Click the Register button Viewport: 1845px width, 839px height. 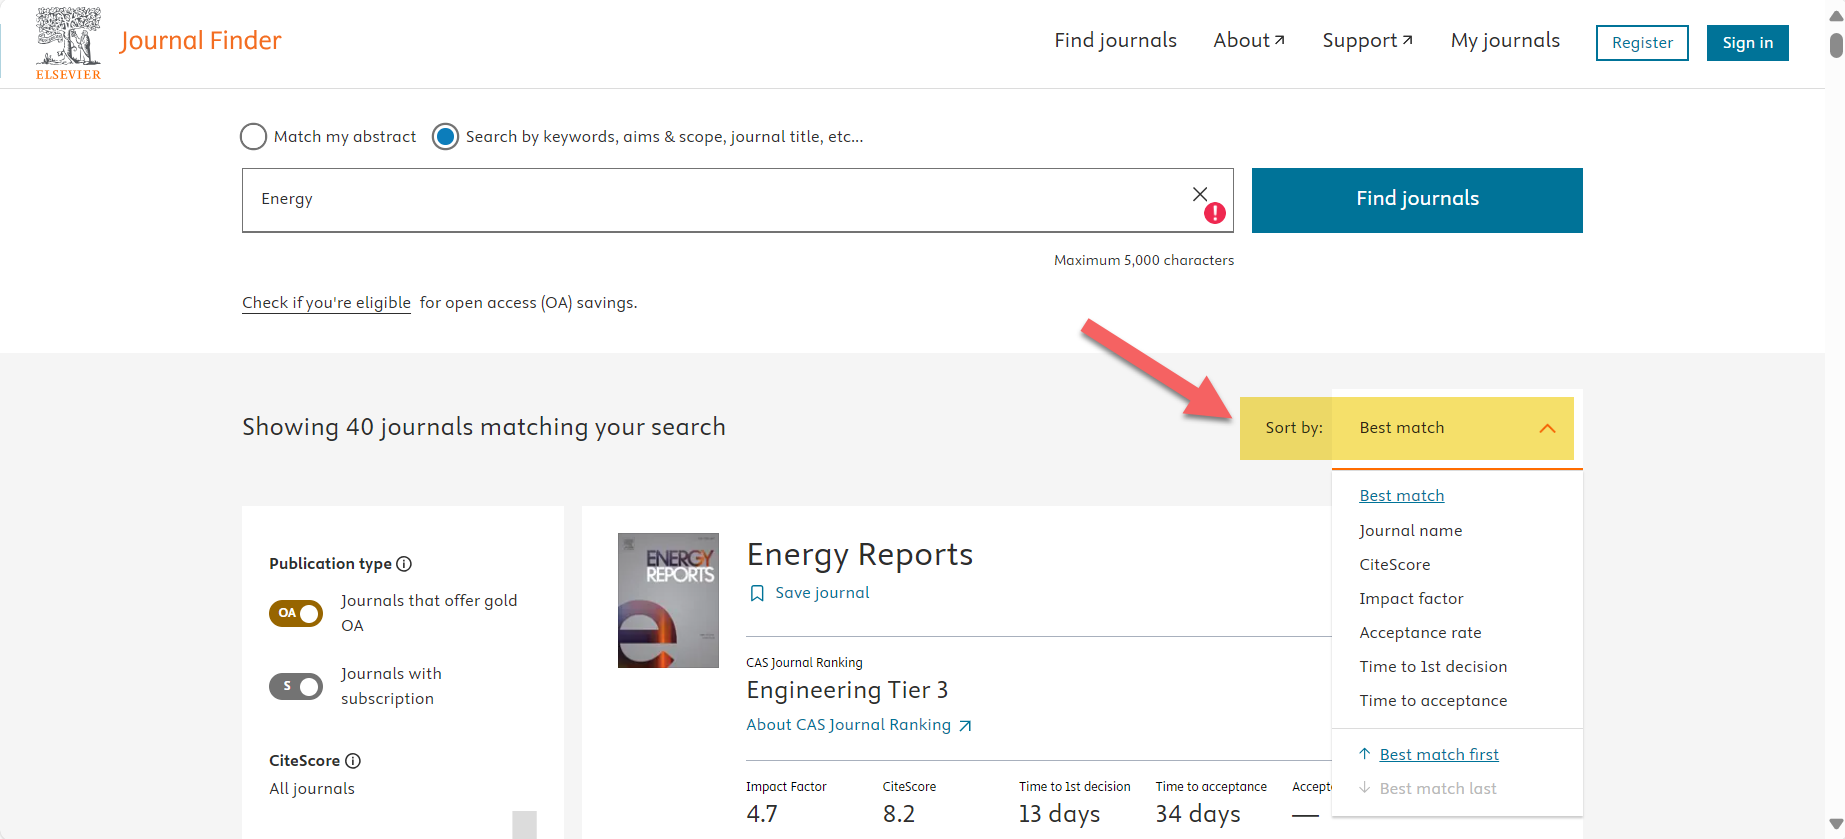pyautogui.click(x=1642, y=43)
